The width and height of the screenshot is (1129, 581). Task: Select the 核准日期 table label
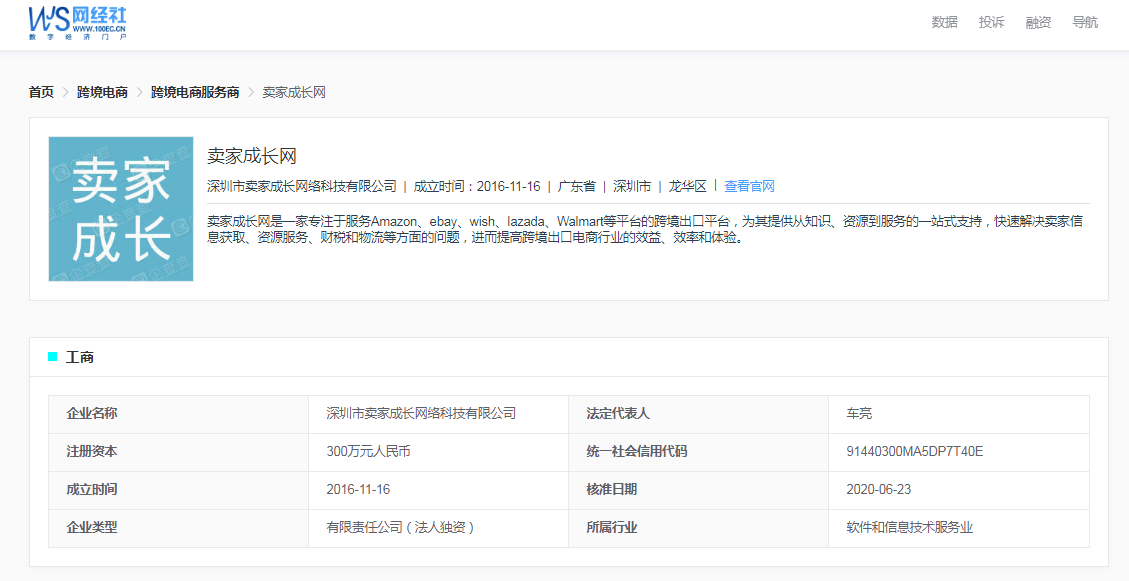pyautogui.click(x=611, y=490)
